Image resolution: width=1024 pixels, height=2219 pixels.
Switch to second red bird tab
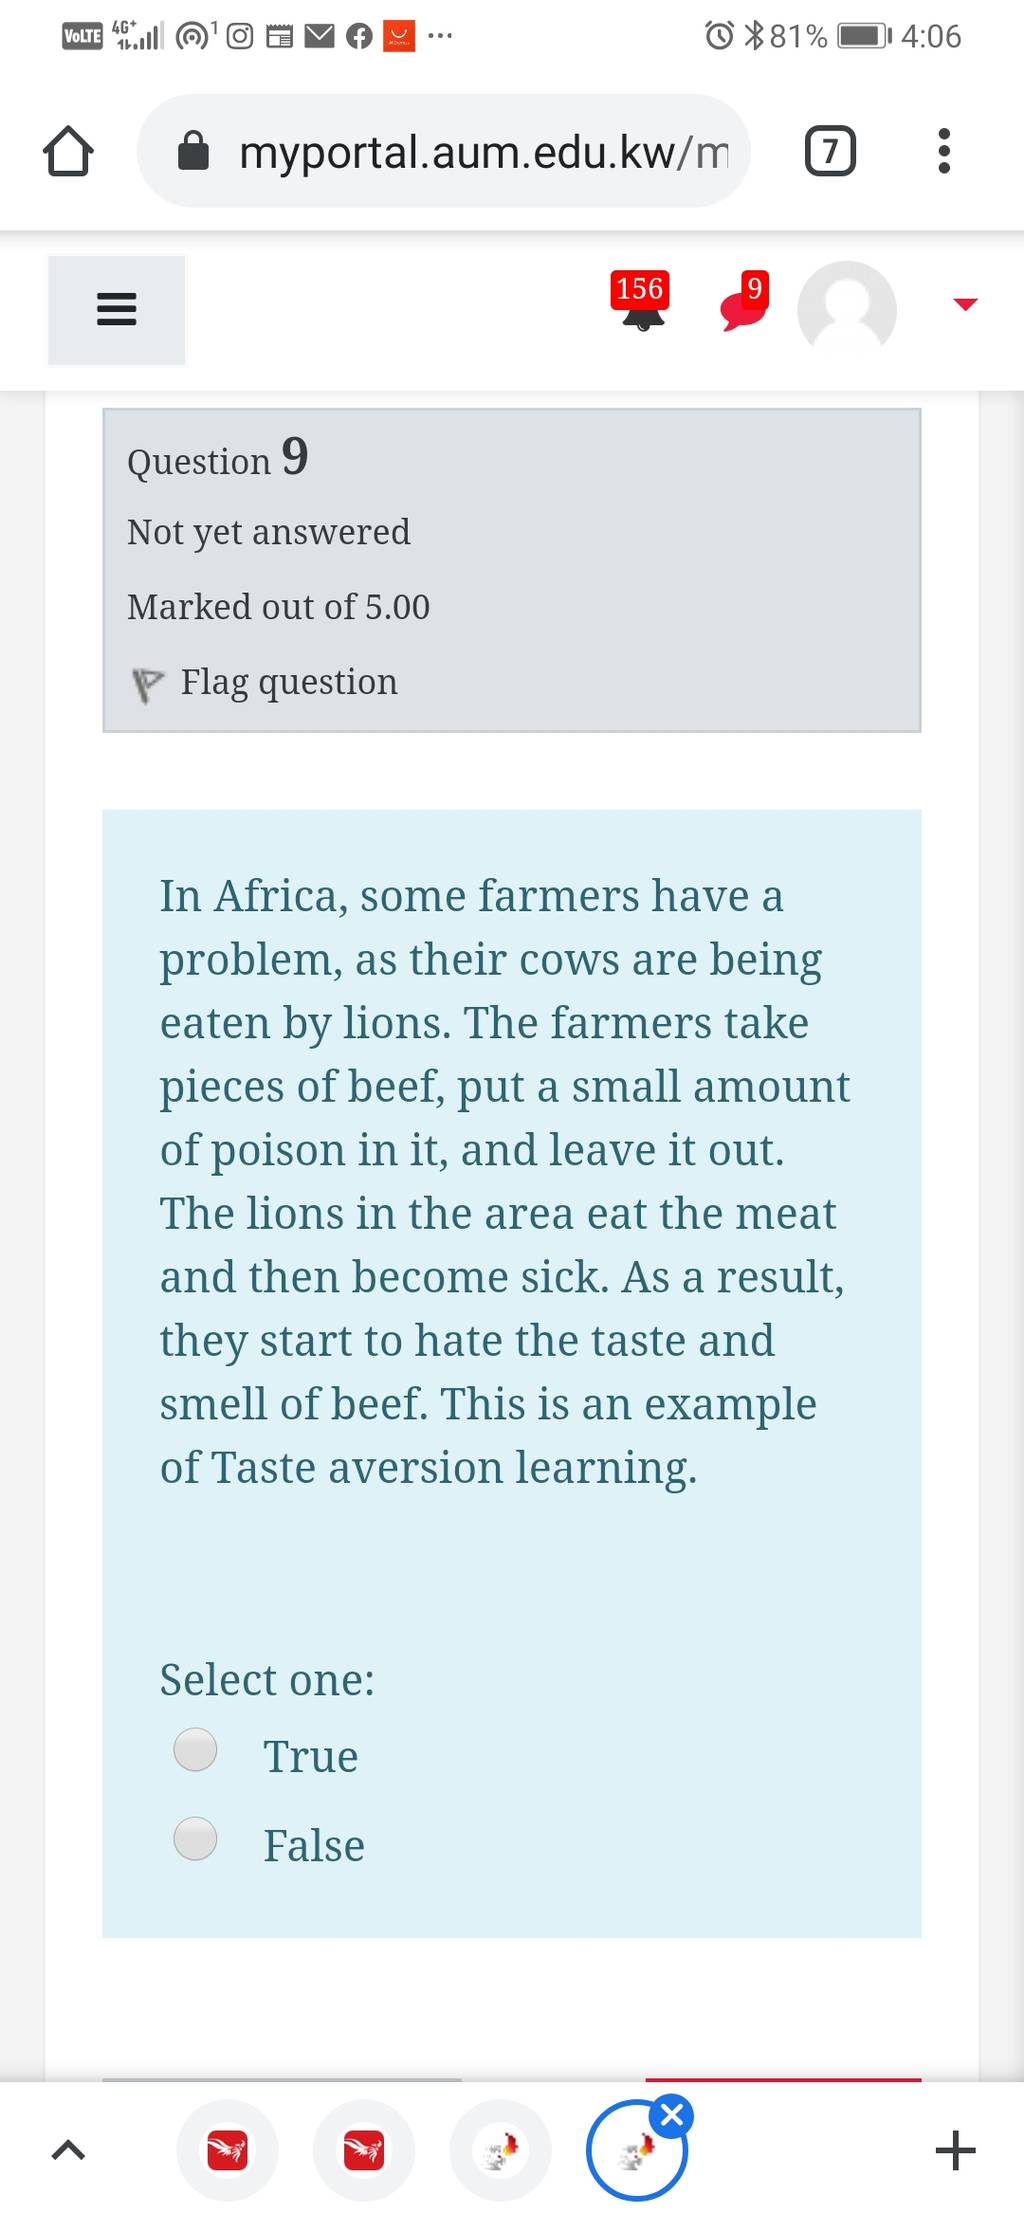pyautogui.click(x=364, y=2150)
